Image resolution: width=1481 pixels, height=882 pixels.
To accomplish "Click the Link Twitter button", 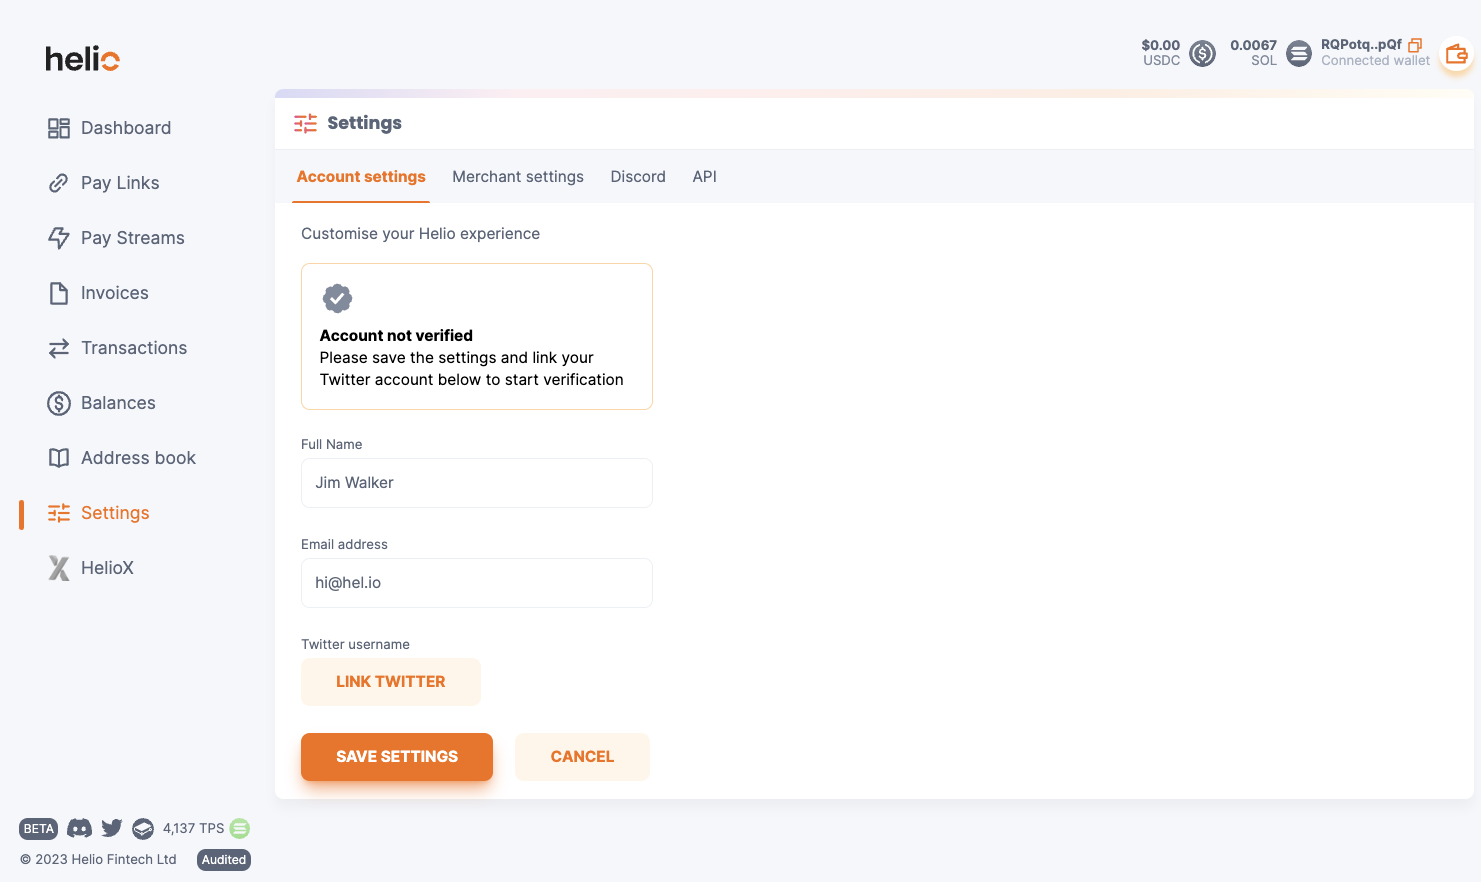I will pyautogui.click(x=391, y=682).
